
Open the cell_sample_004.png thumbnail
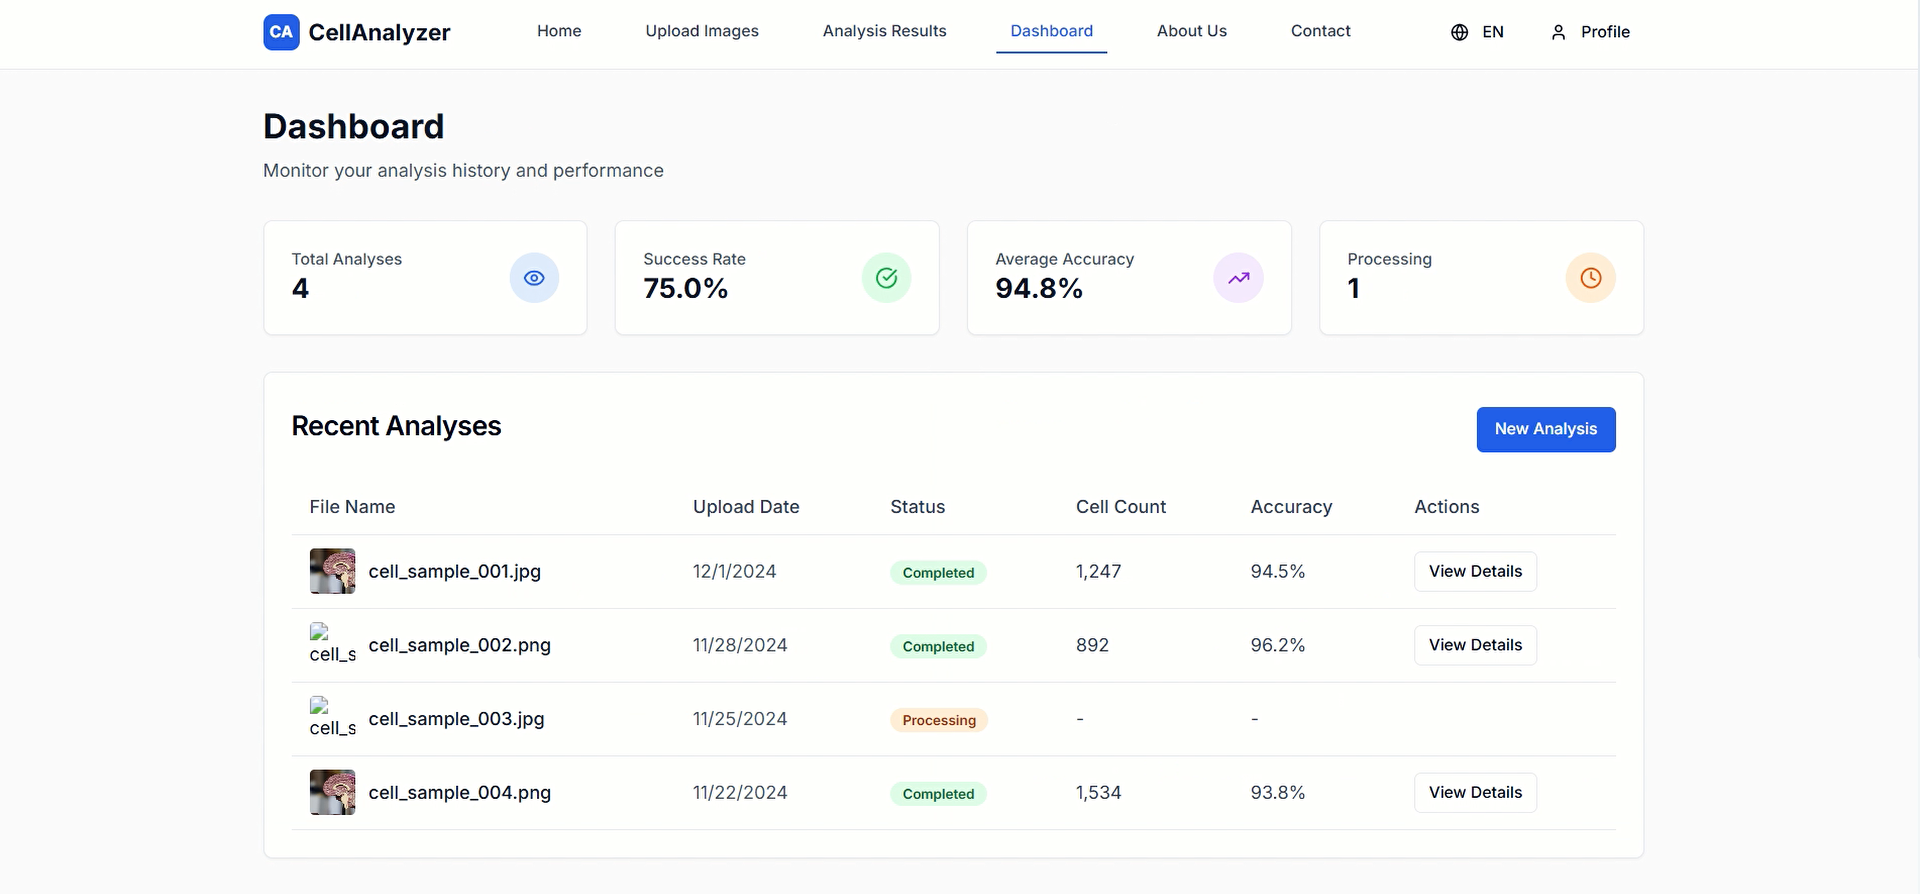(333, 792)
